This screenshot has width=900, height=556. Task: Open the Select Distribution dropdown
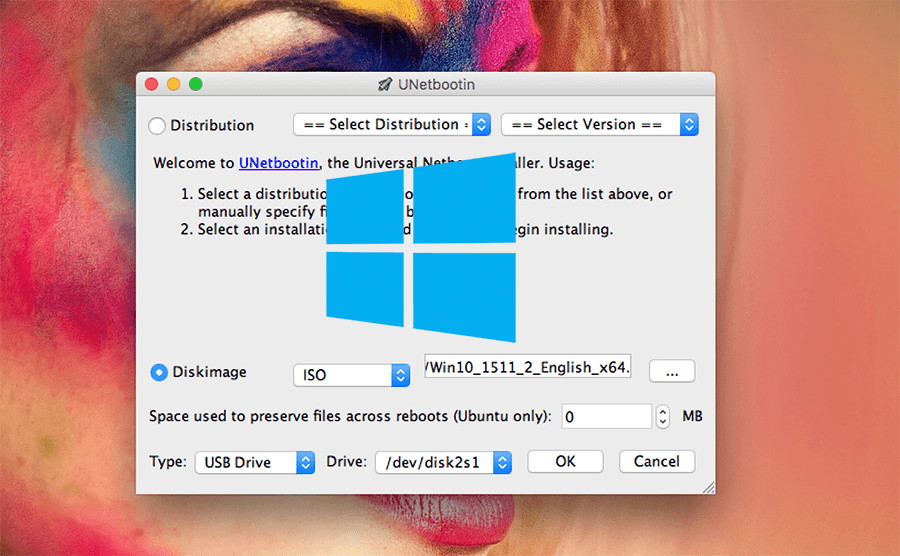(x=392, y=125)
